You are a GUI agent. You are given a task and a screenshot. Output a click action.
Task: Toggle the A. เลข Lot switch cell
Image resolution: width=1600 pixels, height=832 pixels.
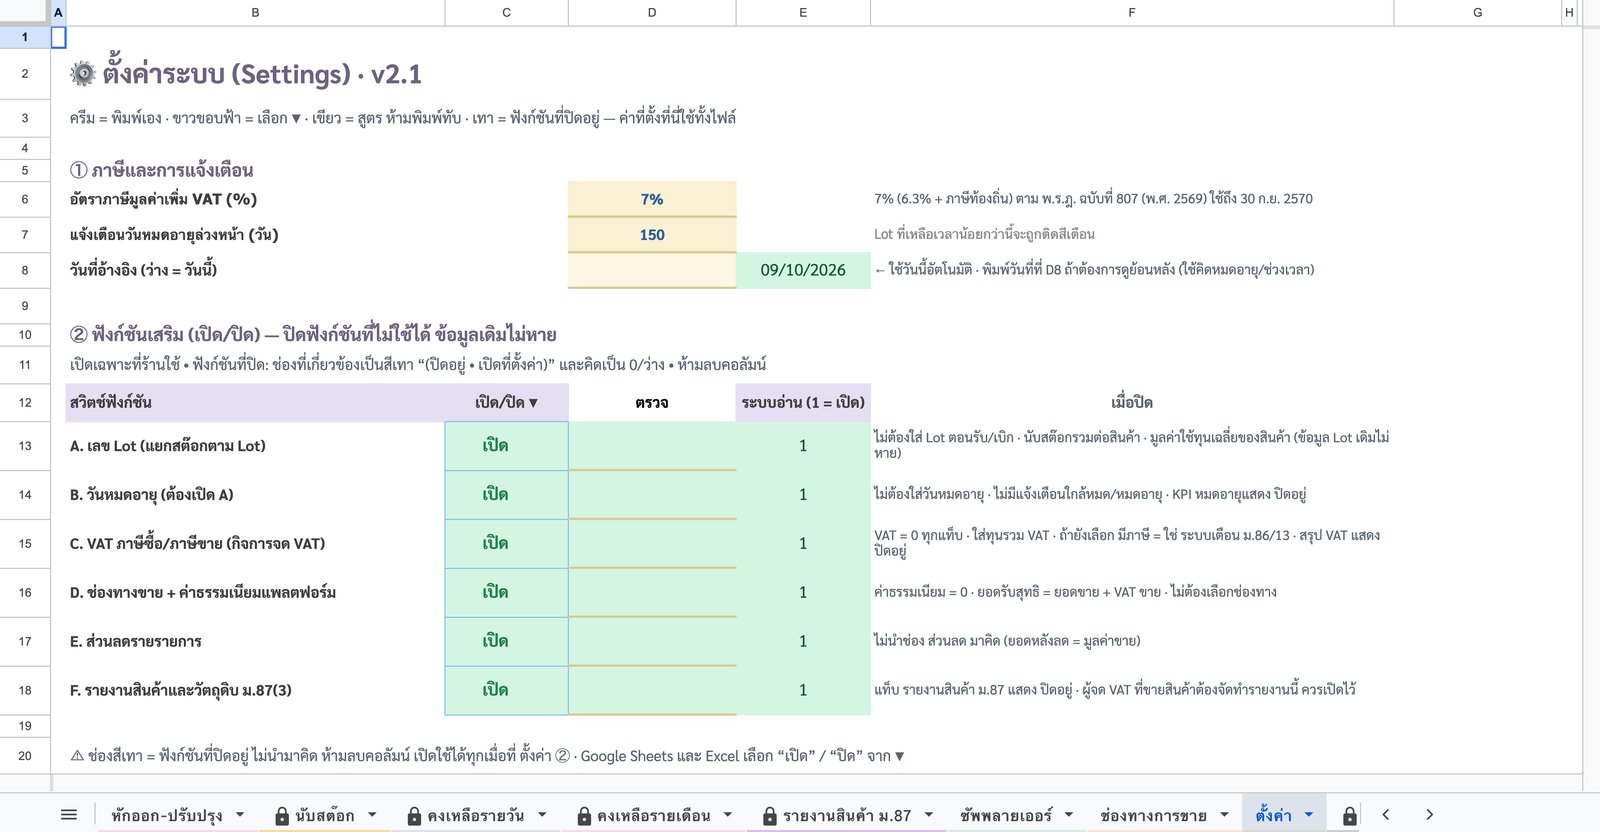506,446
